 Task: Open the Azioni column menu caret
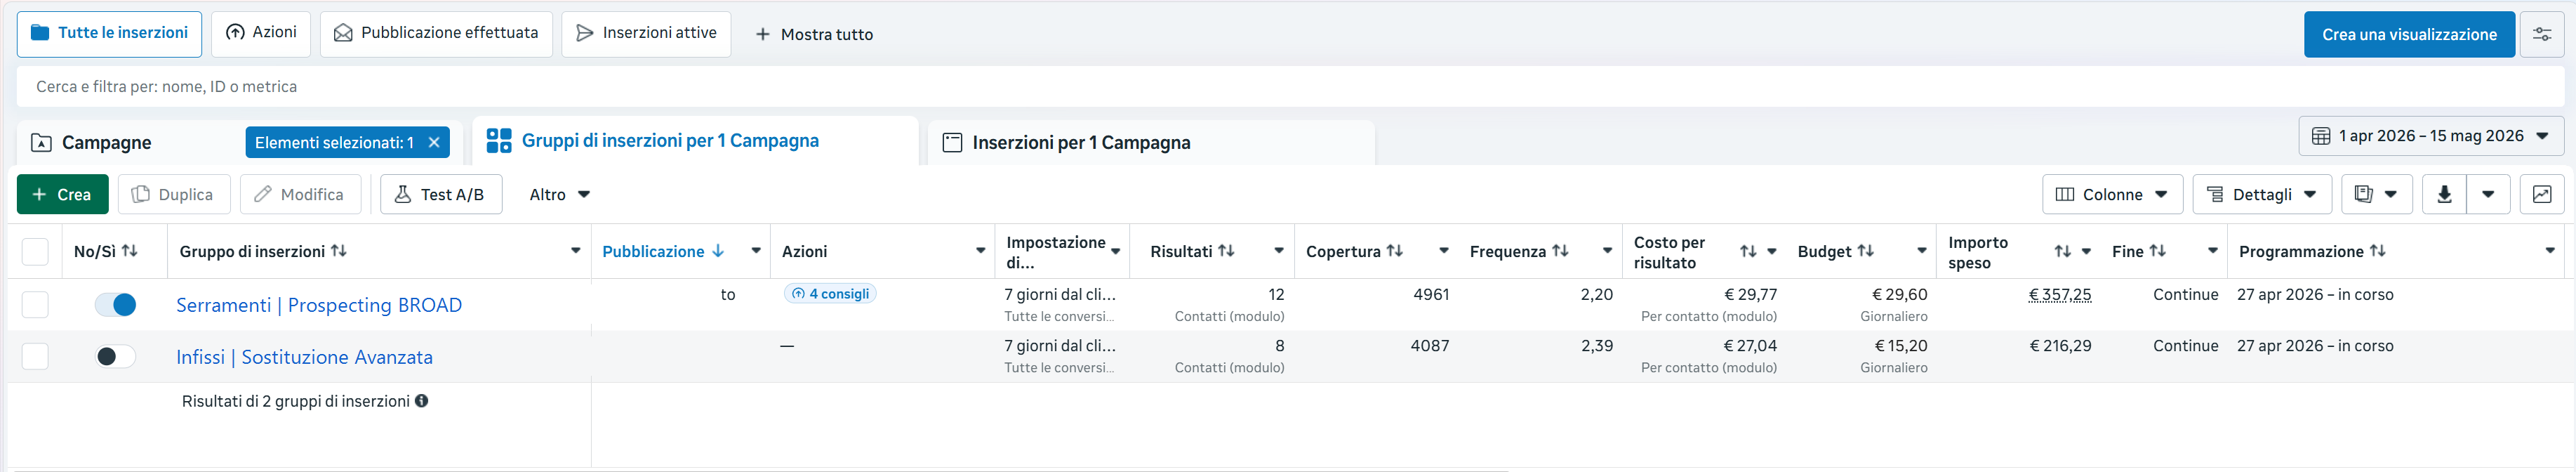click(x=980, y=251)
